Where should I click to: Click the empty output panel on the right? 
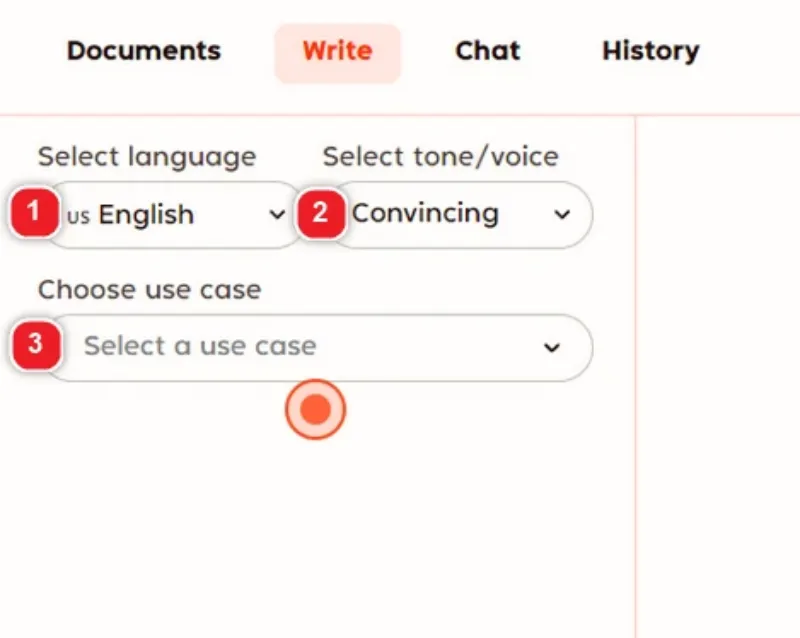tap(718, 377)
